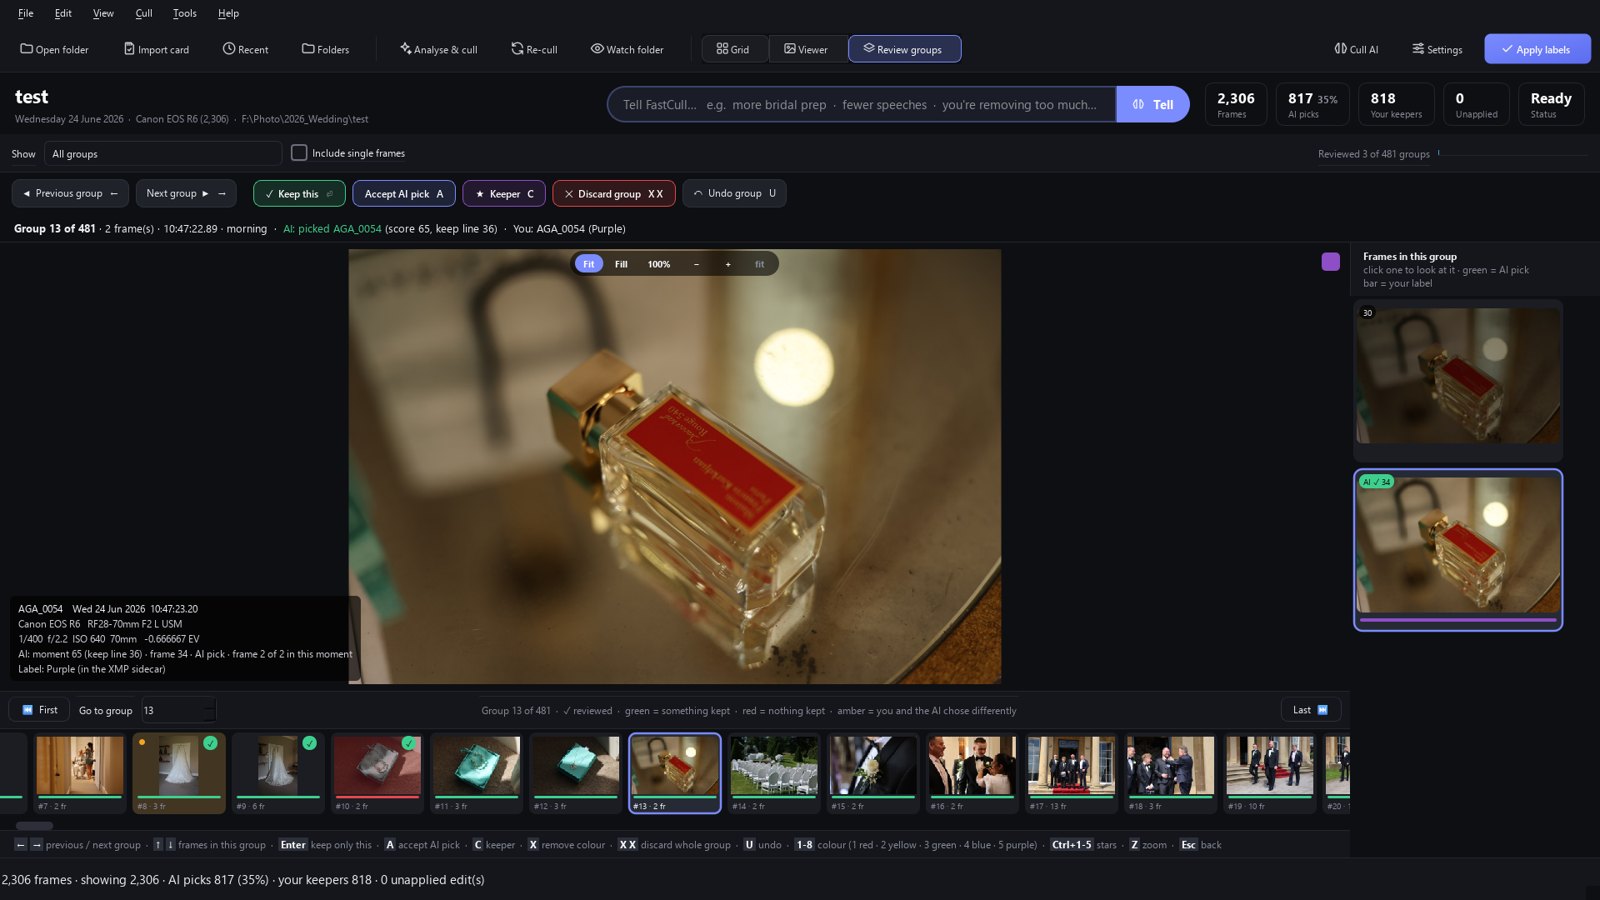The image size is (1600, 900).
Task: Open Cull AI panel
Action: click(1356, 49)
